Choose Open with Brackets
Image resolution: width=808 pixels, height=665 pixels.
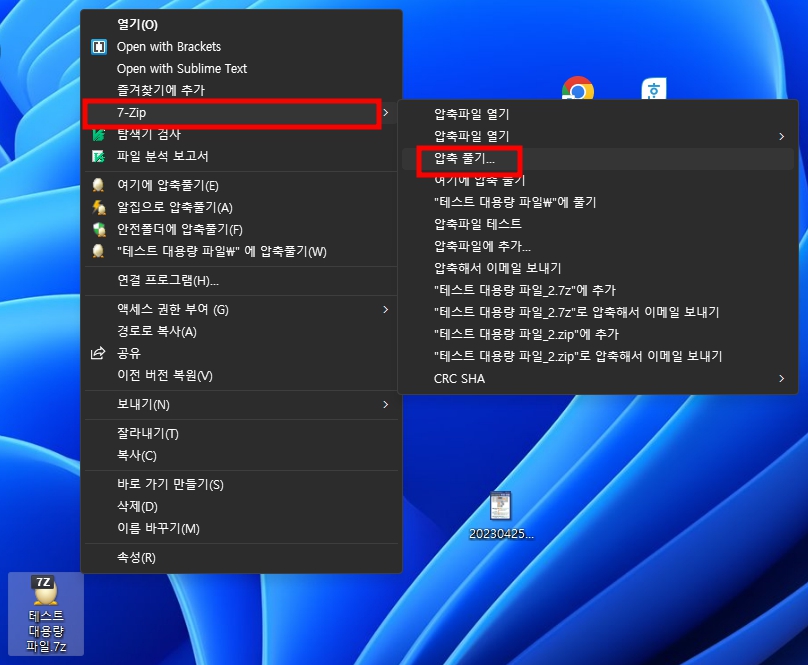click(x=241, y=47)
